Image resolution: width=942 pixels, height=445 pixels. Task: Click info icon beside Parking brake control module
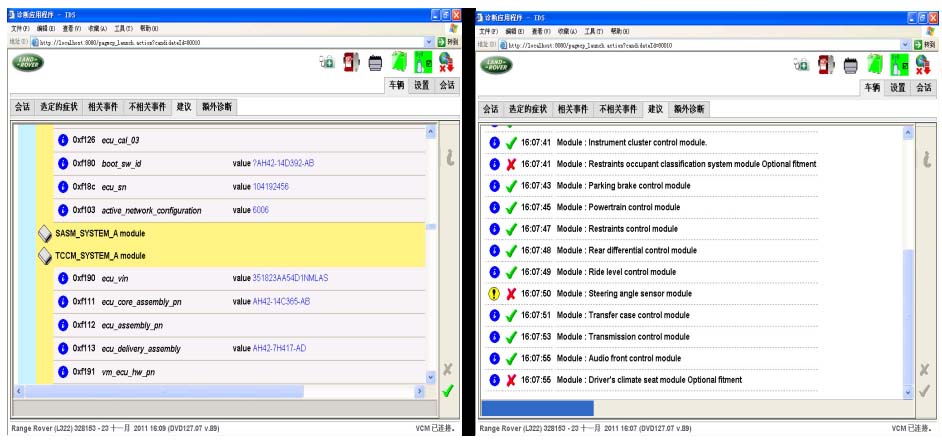click(x=494, y=186)
